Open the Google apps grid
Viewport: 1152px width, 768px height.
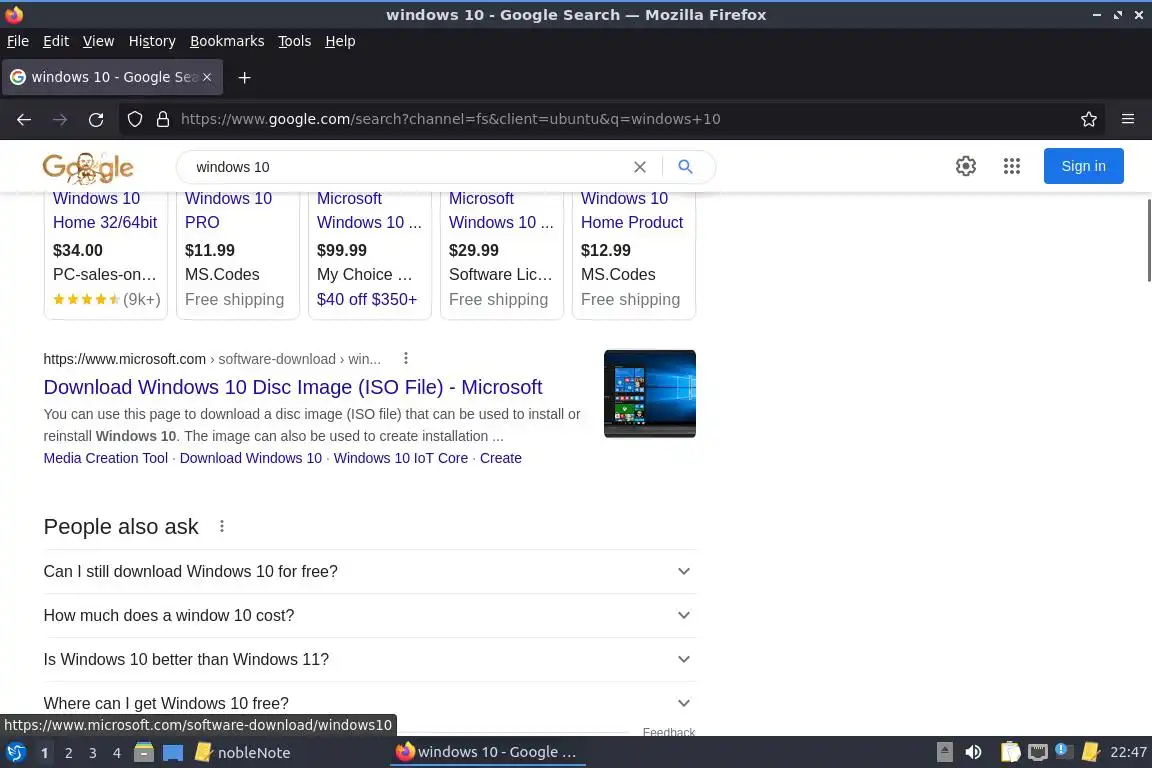point(1012,166)
